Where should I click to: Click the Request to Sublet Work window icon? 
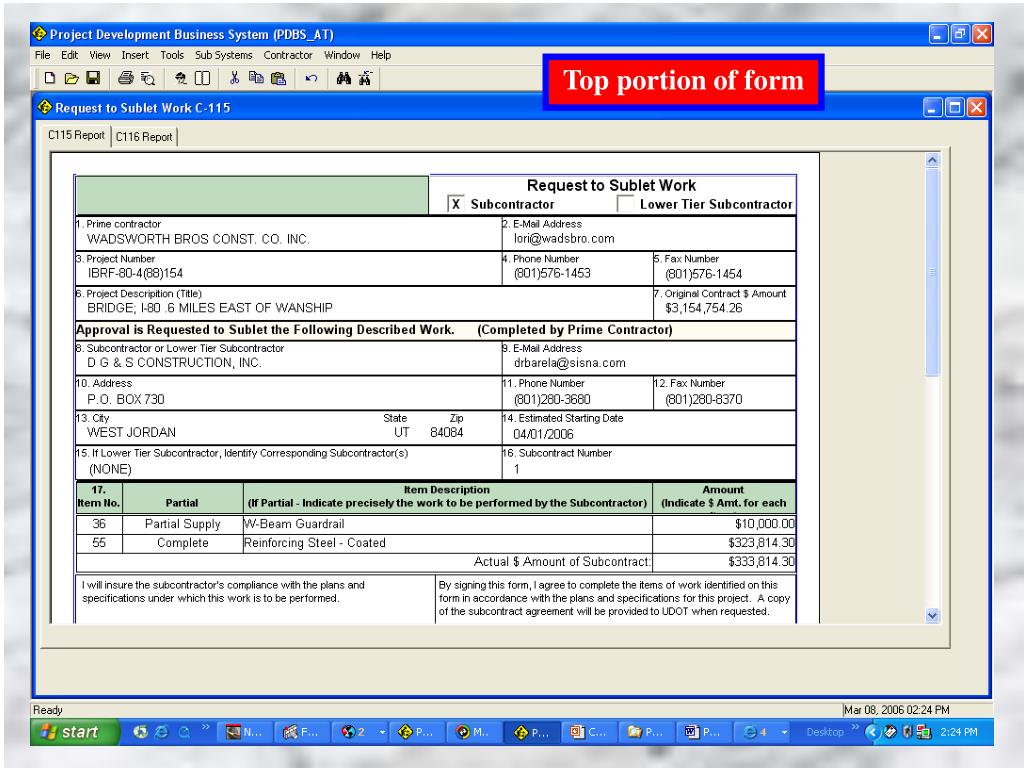(x=44, y=106)
